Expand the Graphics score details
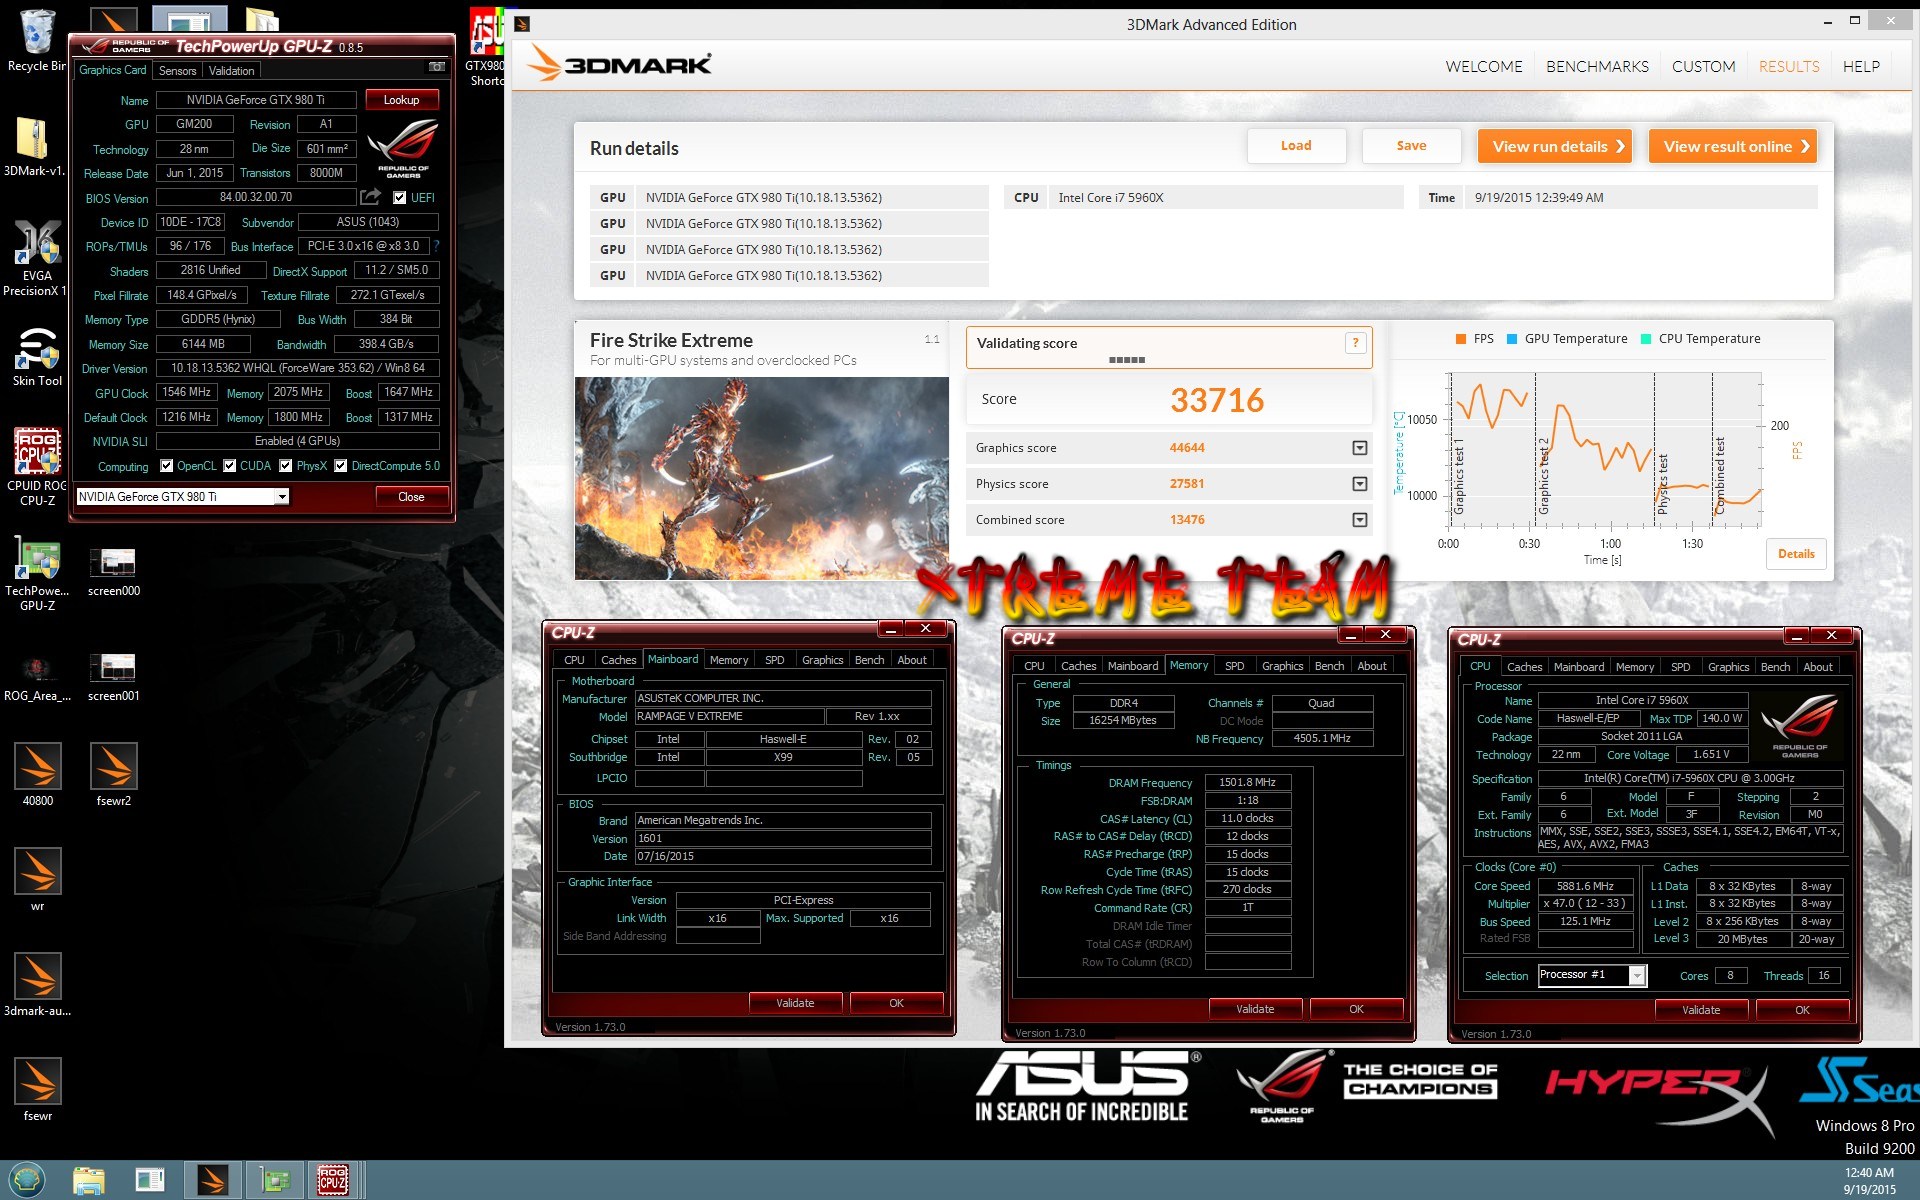The height and width of the screenshot is (1200, 1920). [1360, 448]
